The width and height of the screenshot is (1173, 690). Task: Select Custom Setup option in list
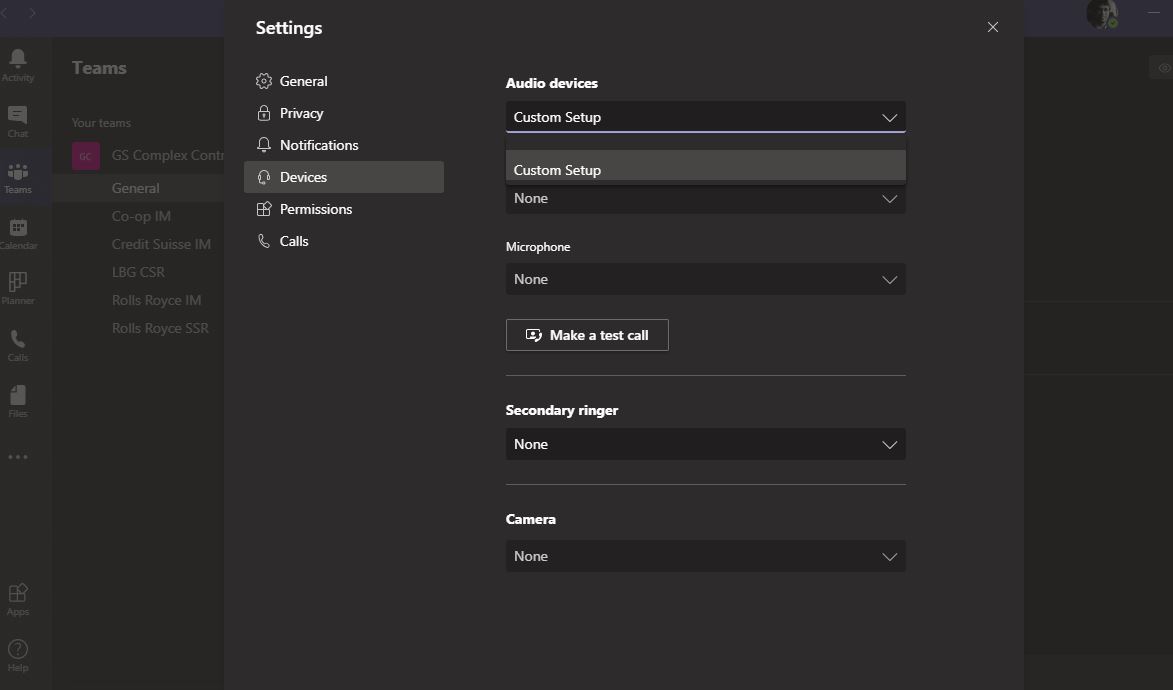coord(705,169)
